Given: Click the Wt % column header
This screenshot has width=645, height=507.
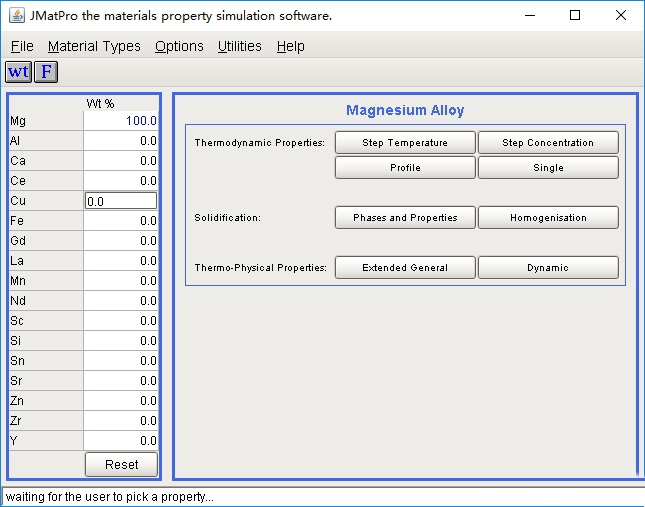Looking at the screenshot, I should pyautogui.click(x=100, y=104).
